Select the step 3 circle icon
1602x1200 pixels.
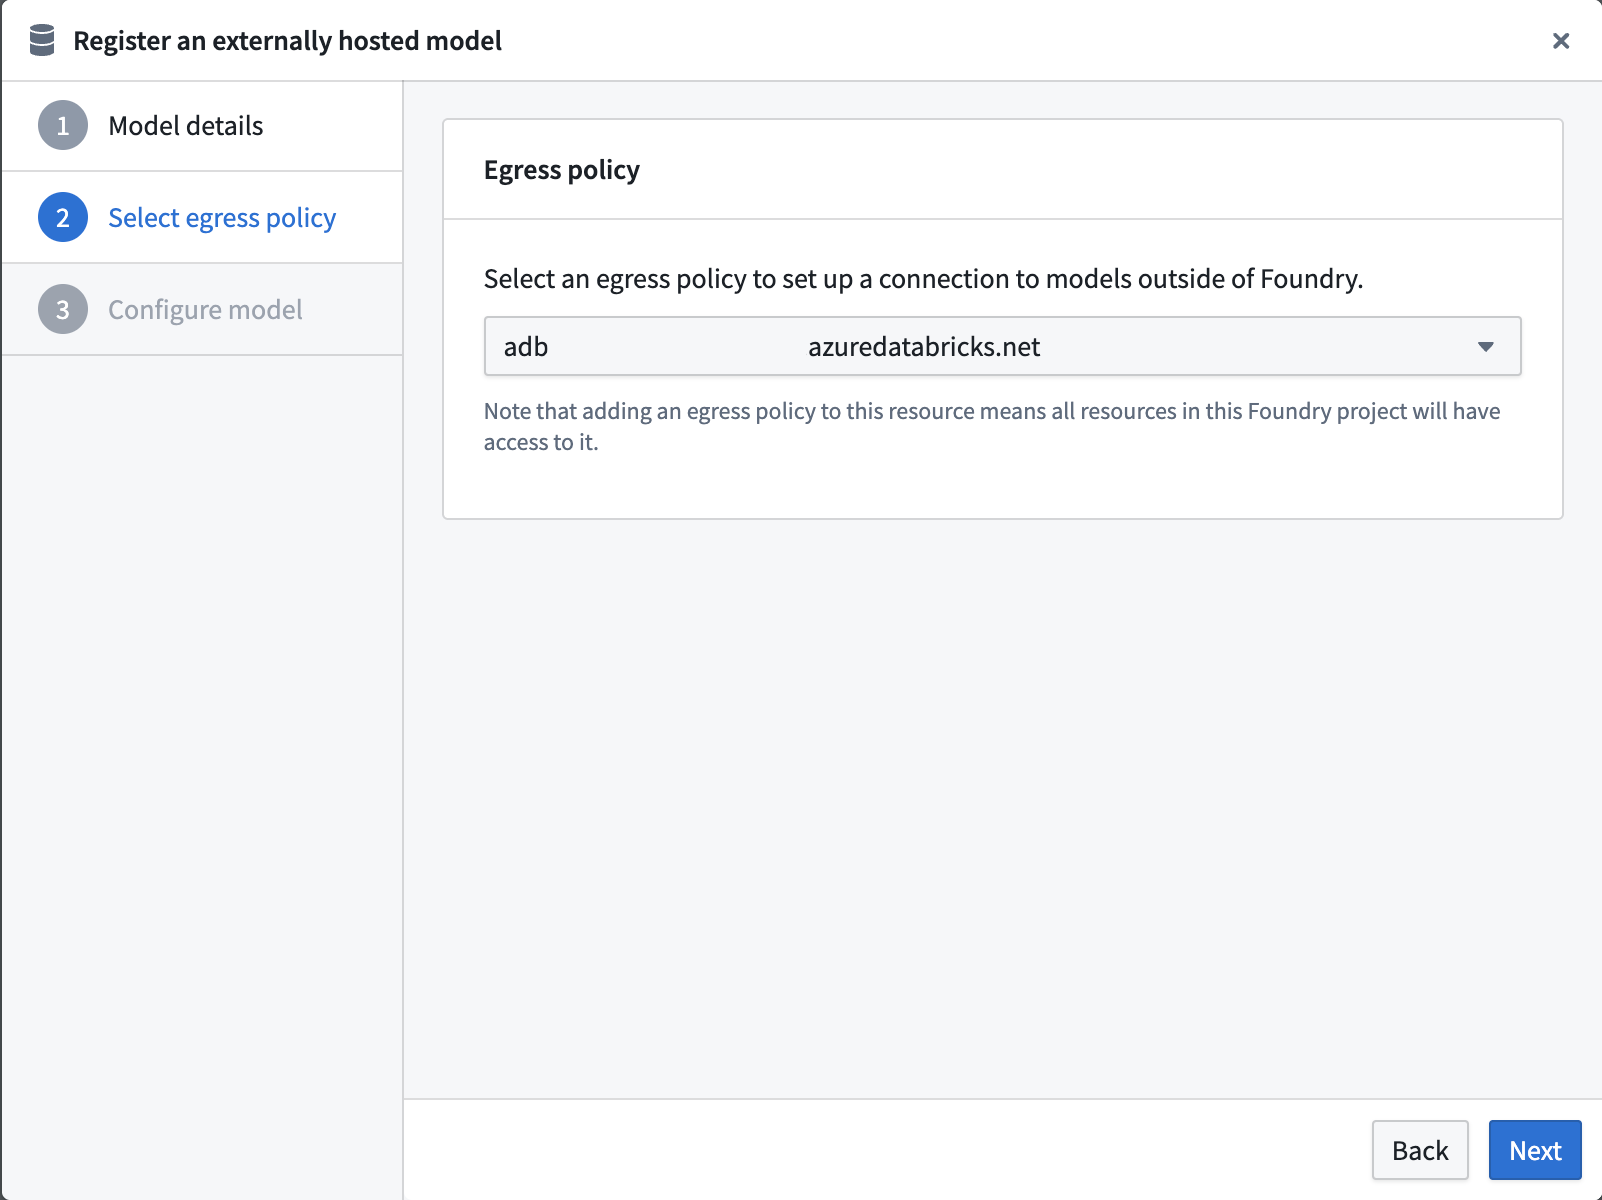point(62,309)
